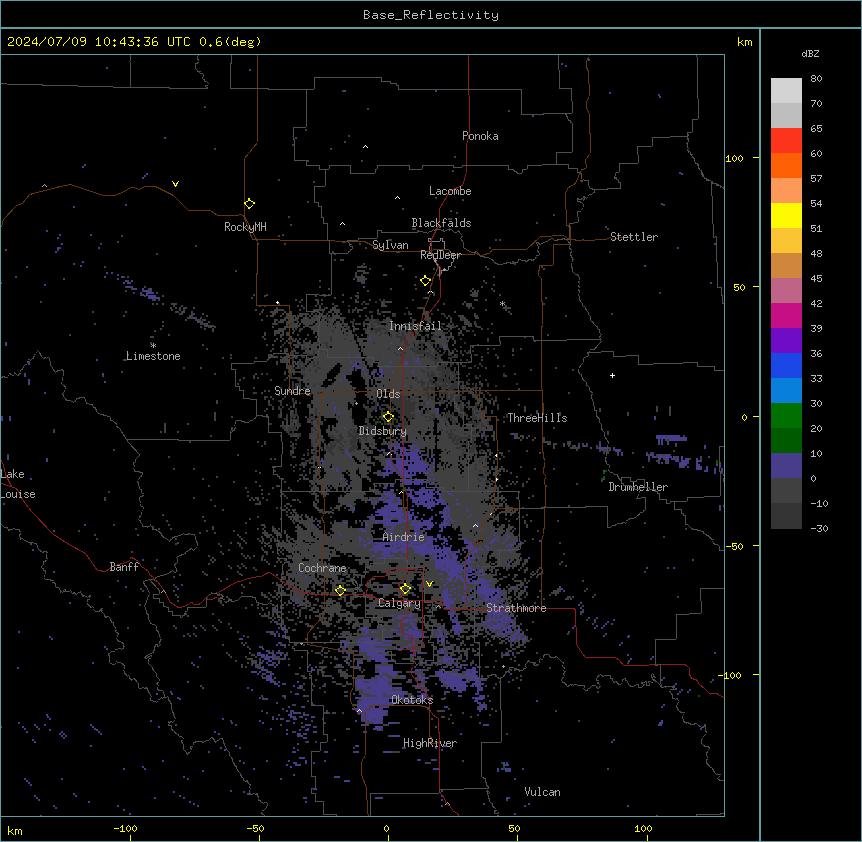Click the -50 tick on the bottom axis
Image resolution: width=862 pixels, height=842 pixels.
[x=255, y=828]
